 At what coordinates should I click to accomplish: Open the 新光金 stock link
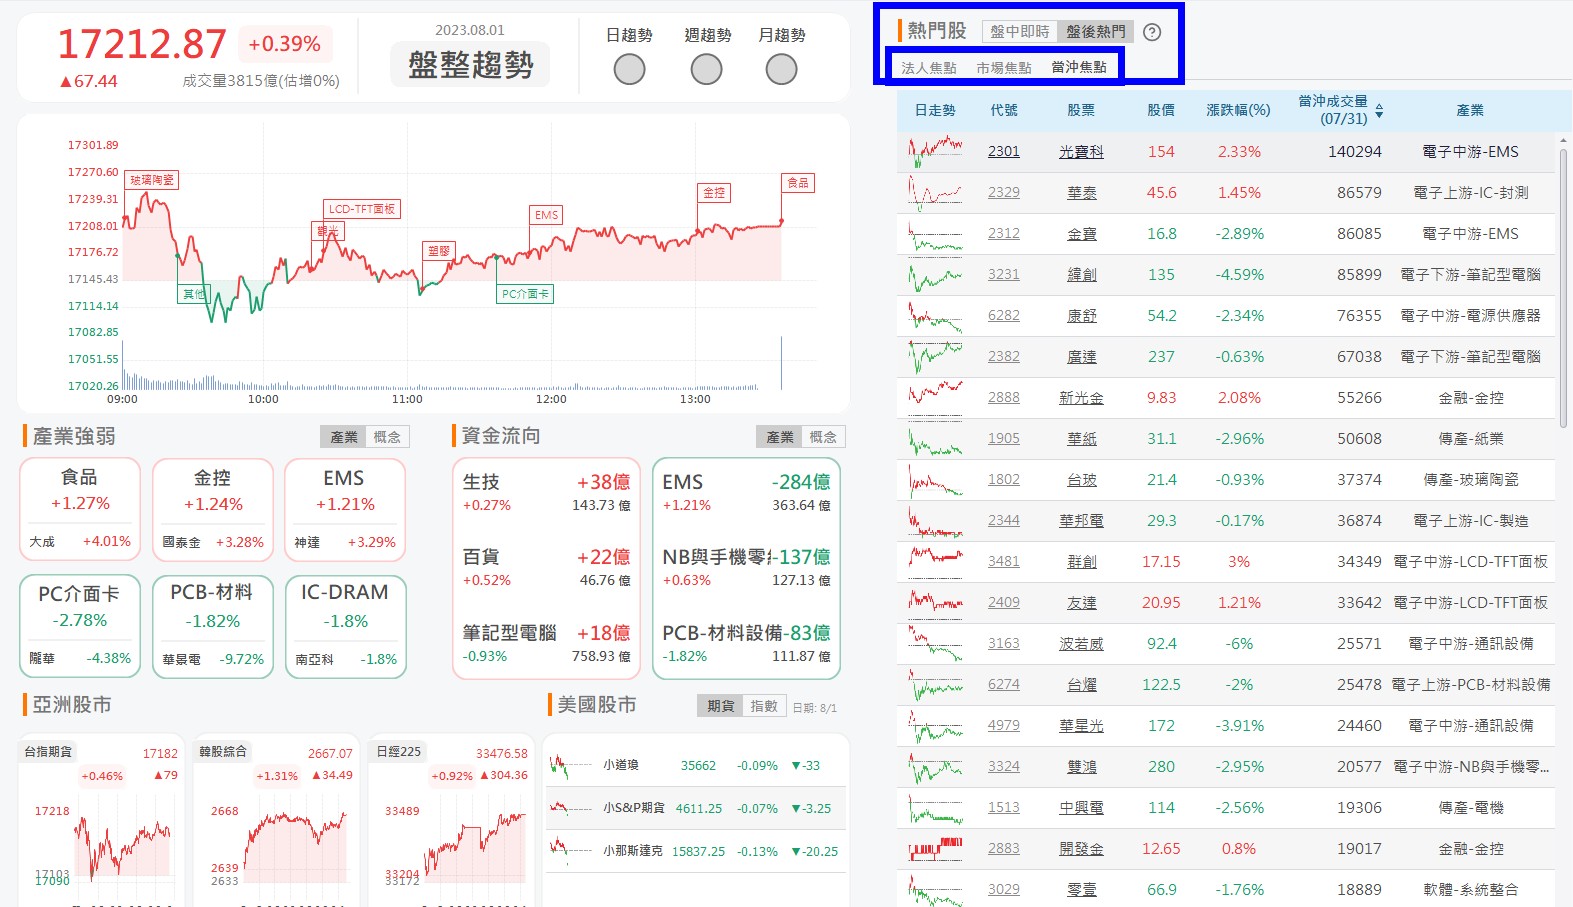tap(1081, 397)
